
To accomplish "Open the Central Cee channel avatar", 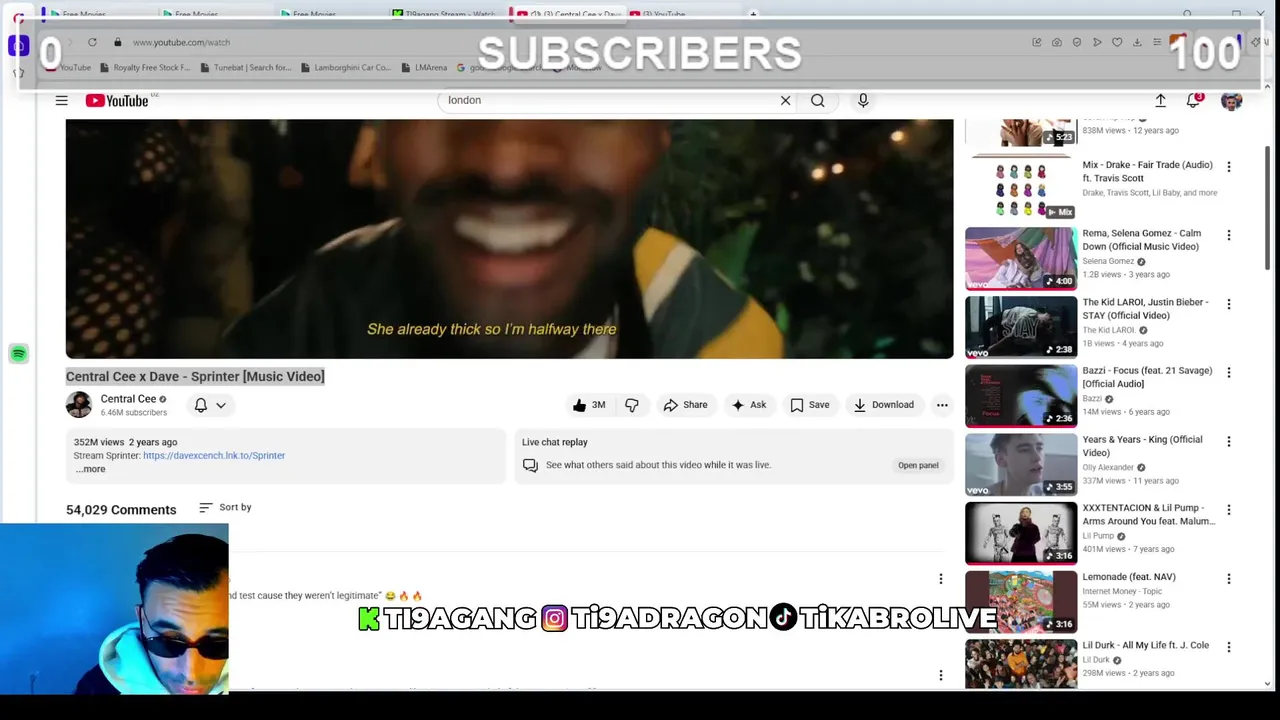I will (x=79, y=405).
